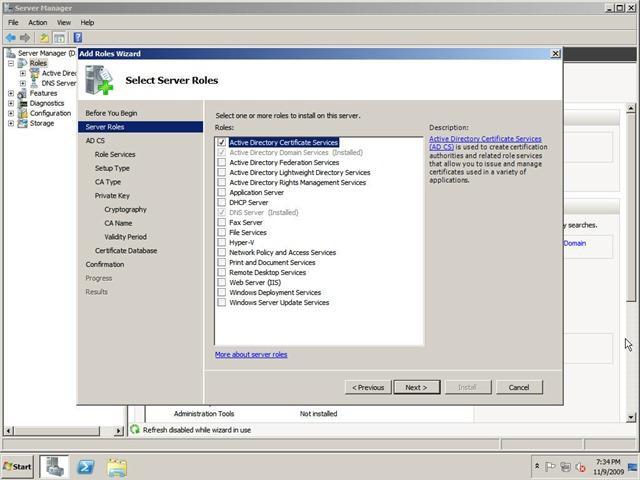Check Windows Server Update Services
The width and height of the screenshot is (640, 480).
coord(222,302)
